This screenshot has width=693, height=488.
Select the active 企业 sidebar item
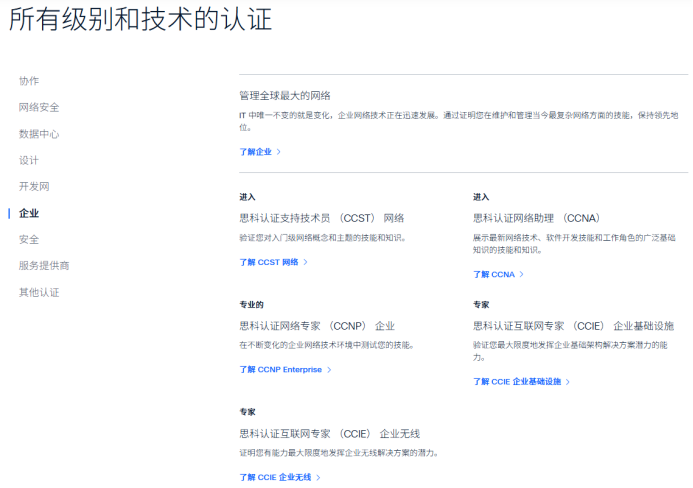[29, 213]
